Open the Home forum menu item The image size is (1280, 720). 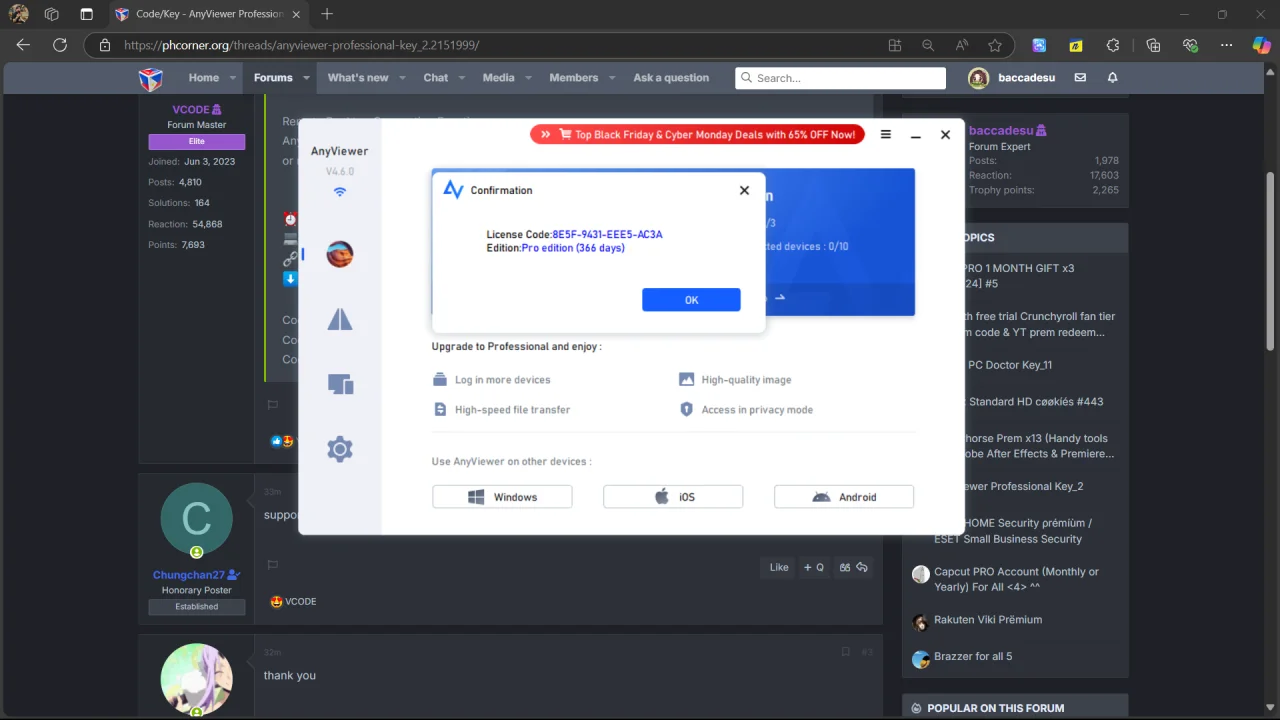[x=204, y=78]
